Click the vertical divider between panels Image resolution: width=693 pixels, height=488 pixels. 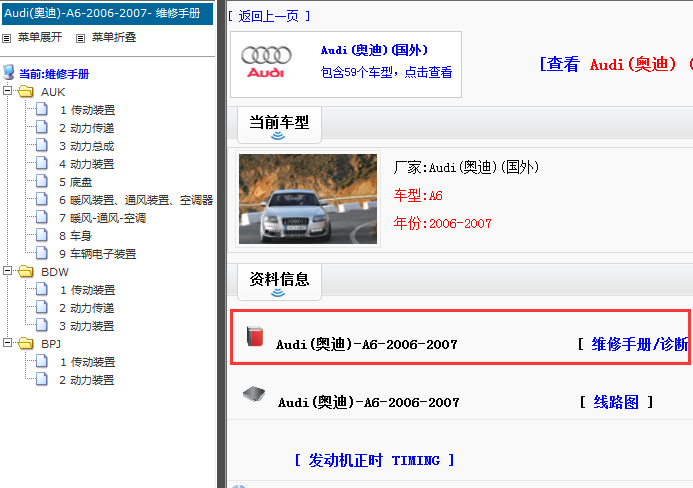click(221, 244)
